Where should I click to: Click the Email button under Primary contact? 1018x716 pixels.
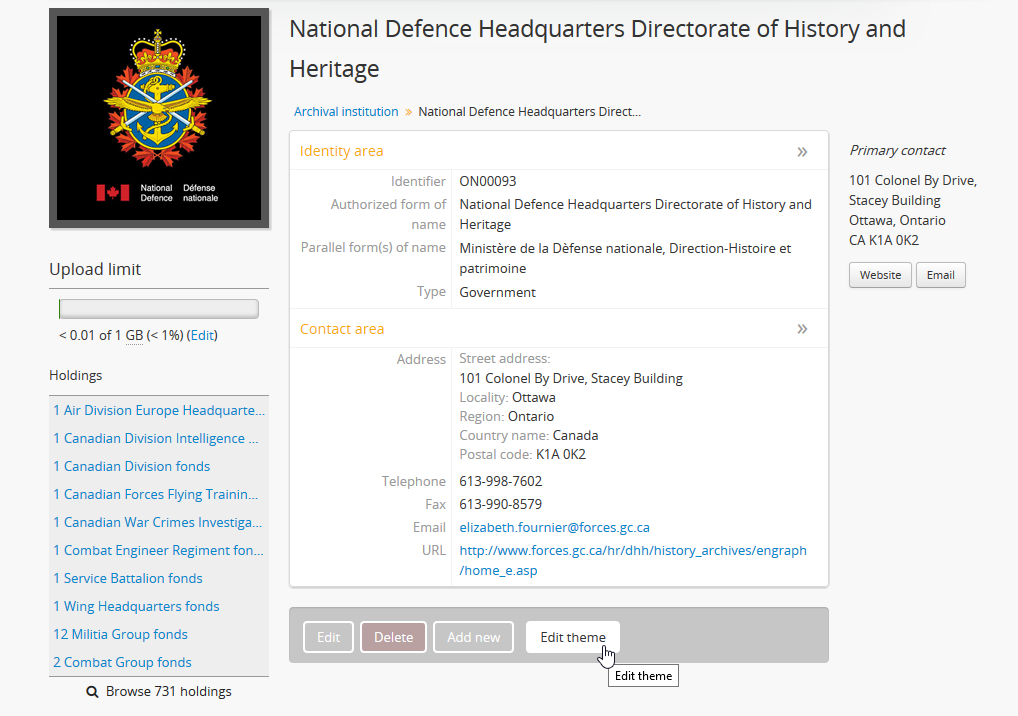[x=940, y=275]
